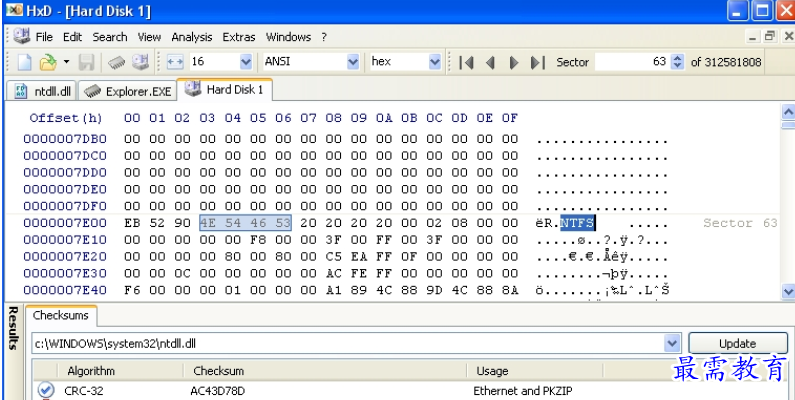The height and width of the screenshot is (400, 795).
Task: Switch to the ntdll.dll tab
Action: coord(42,91)
